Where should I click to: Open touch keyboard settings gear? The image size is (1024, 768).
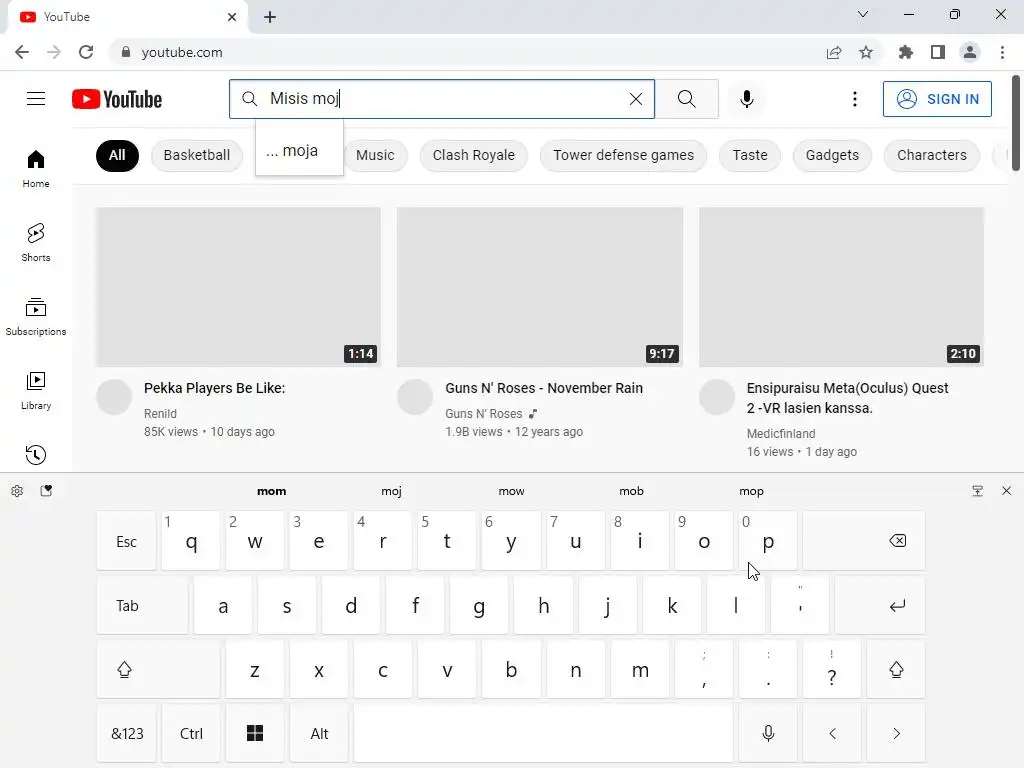[18, 491]
